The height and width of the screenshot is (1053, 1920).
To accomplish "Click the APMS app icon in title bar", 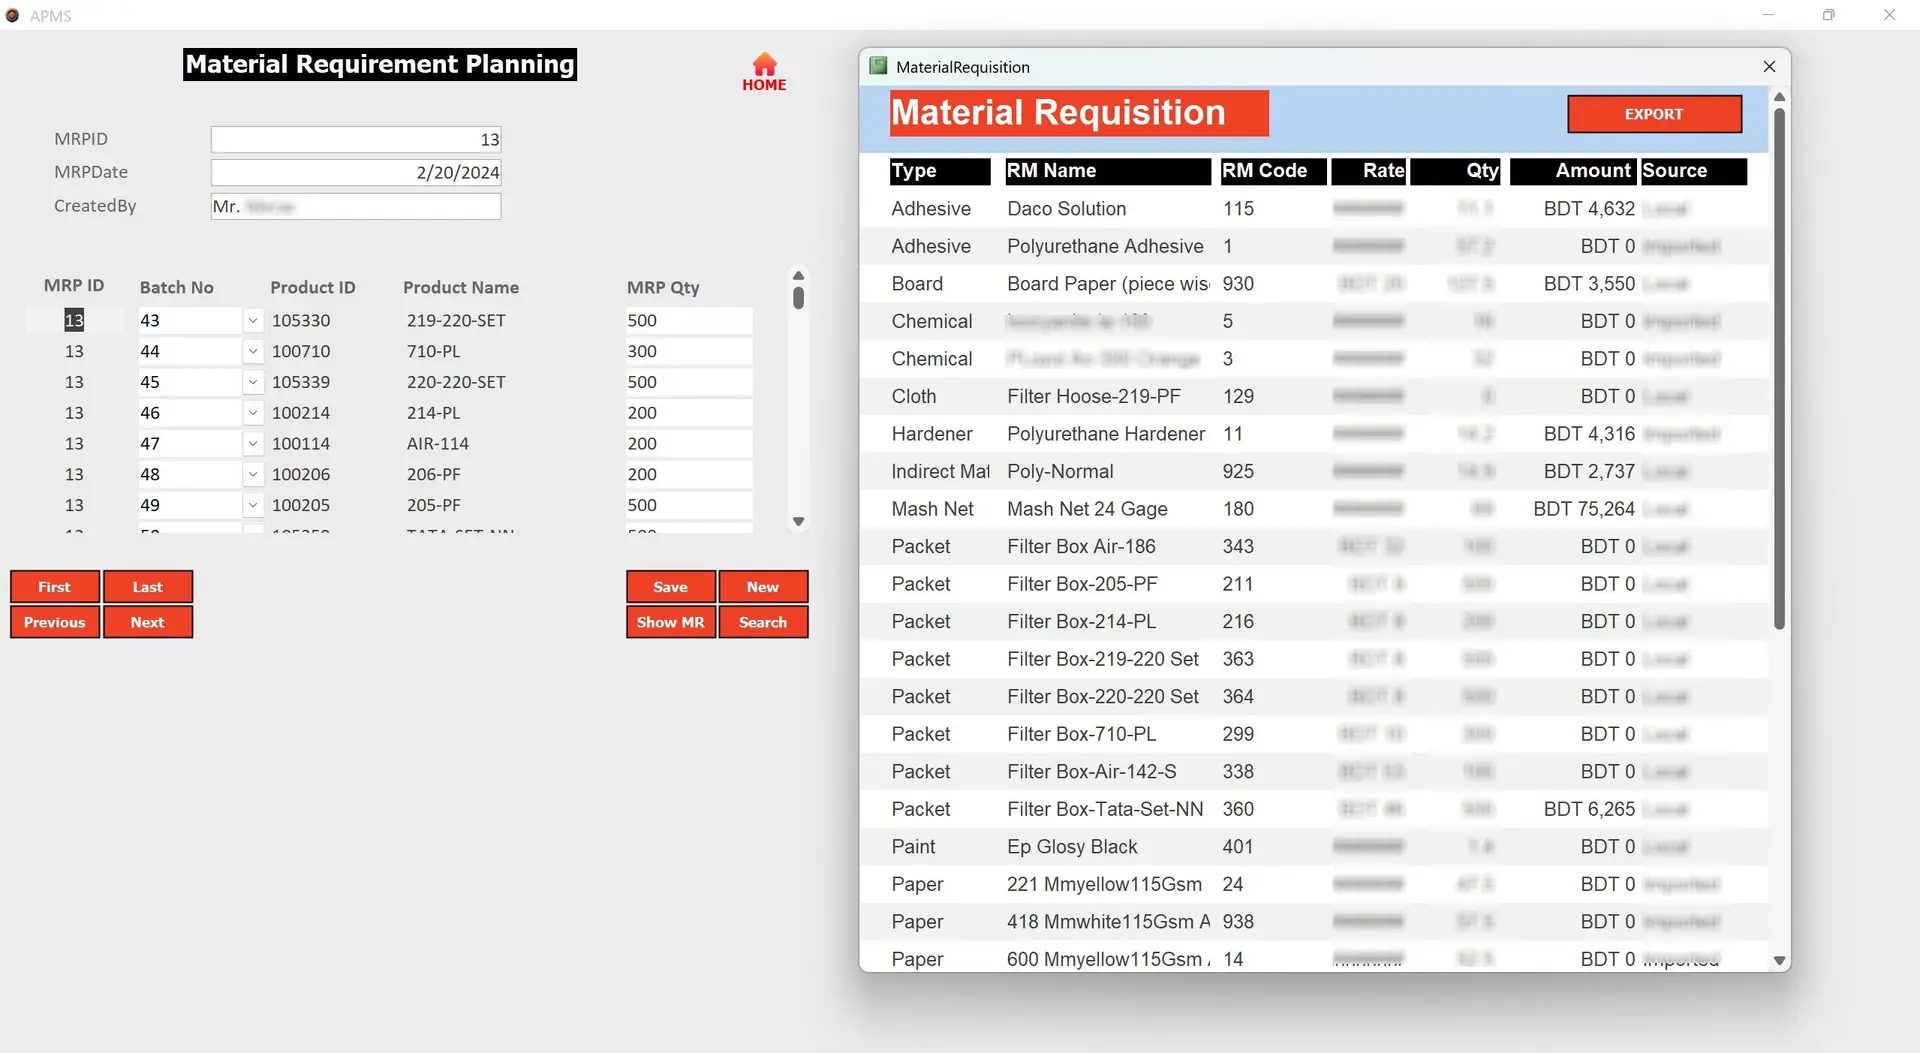I will (x=13, y=15).
